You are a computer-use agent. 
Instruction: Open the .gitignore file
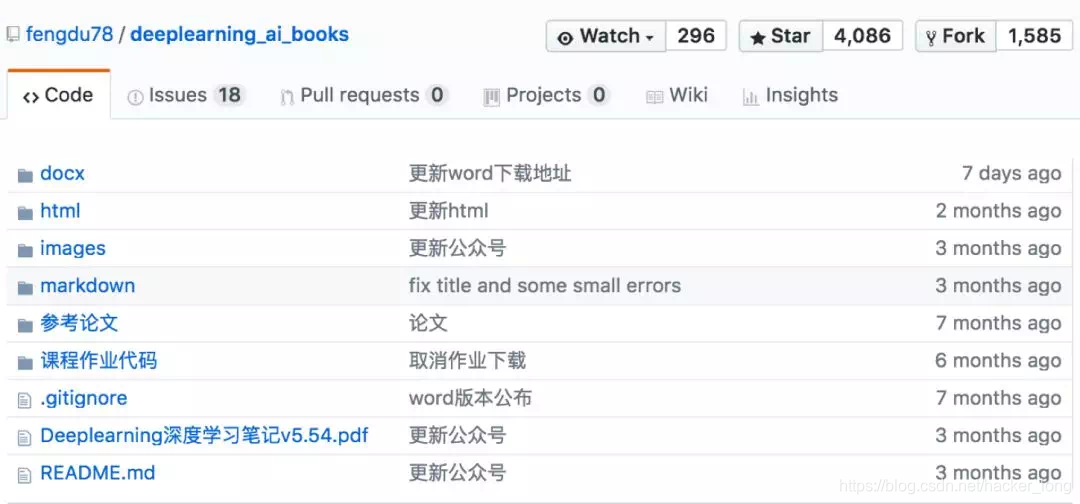(84, 398)
